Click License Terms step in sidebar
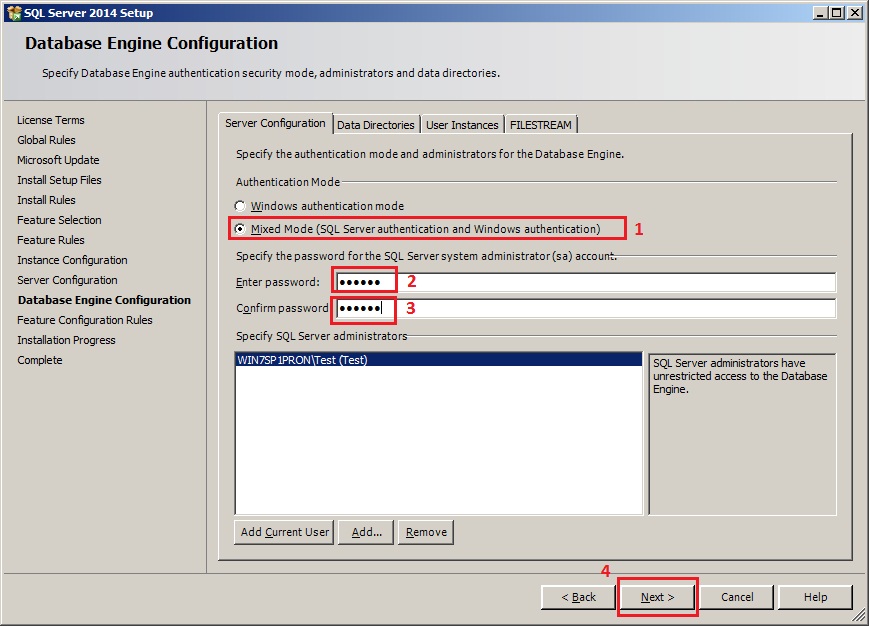The width and height of the screenshot is (869, 626). tap(51, 120)
